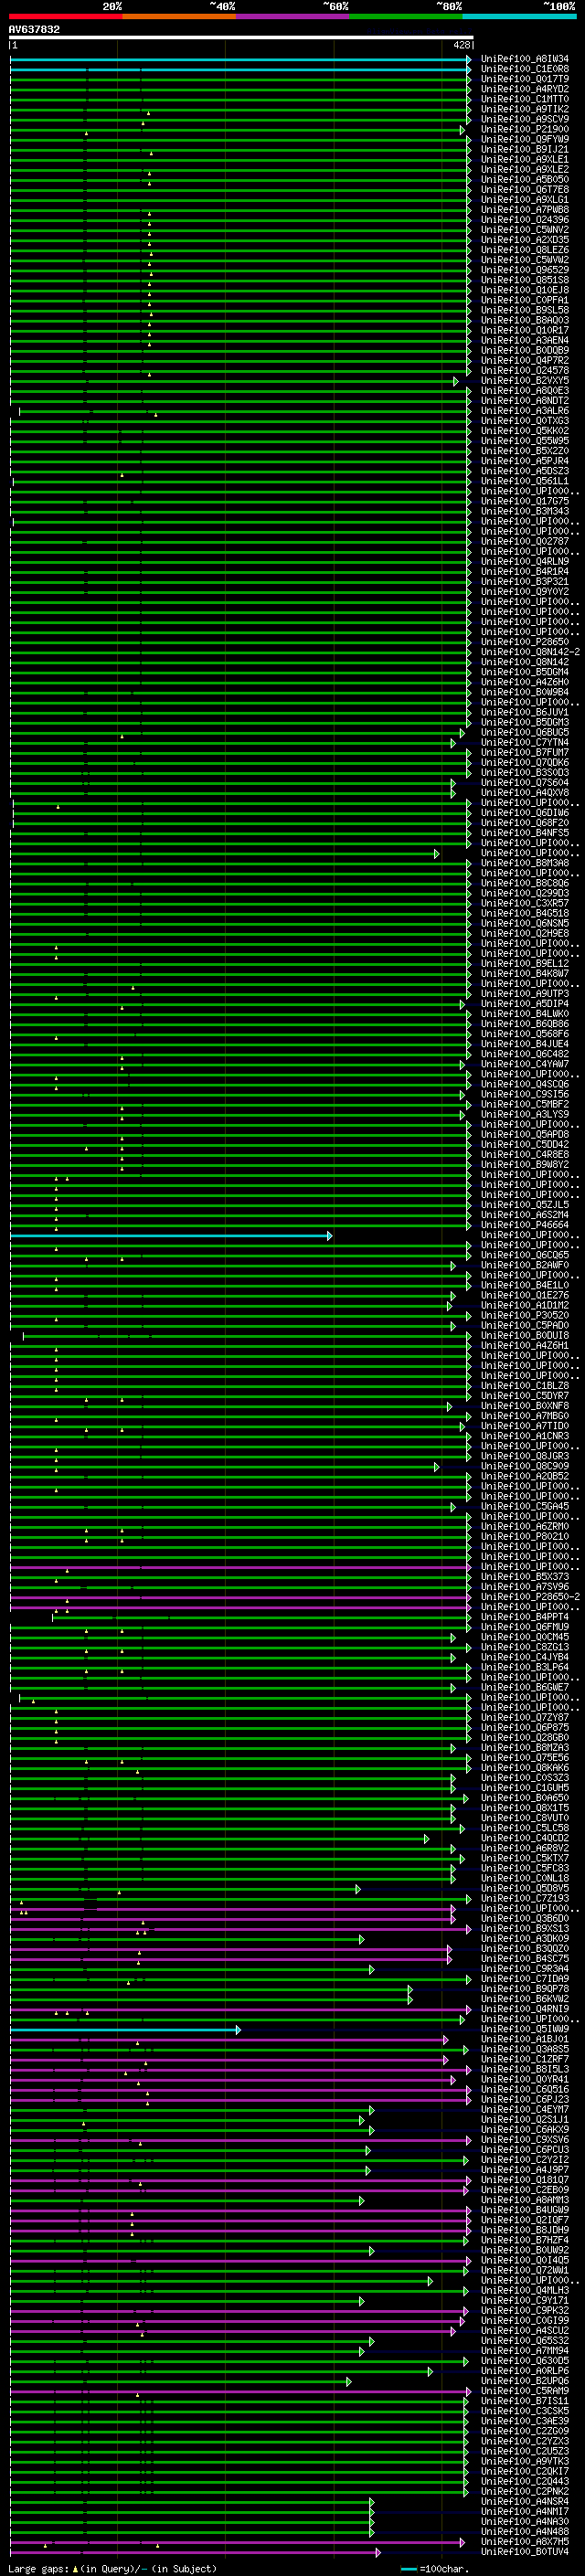Image resolution: width=585 pixels, height=2576 pixels.
Task: Select hit label UniRef100_B6GWE7
Action: click(x=525, y=1687)
